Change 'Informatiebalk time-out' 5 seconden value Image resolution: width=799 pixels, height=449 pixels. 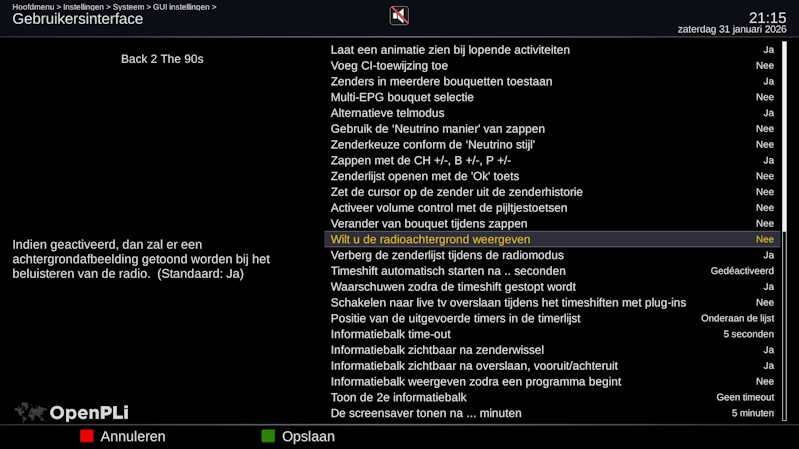(748, 334)
